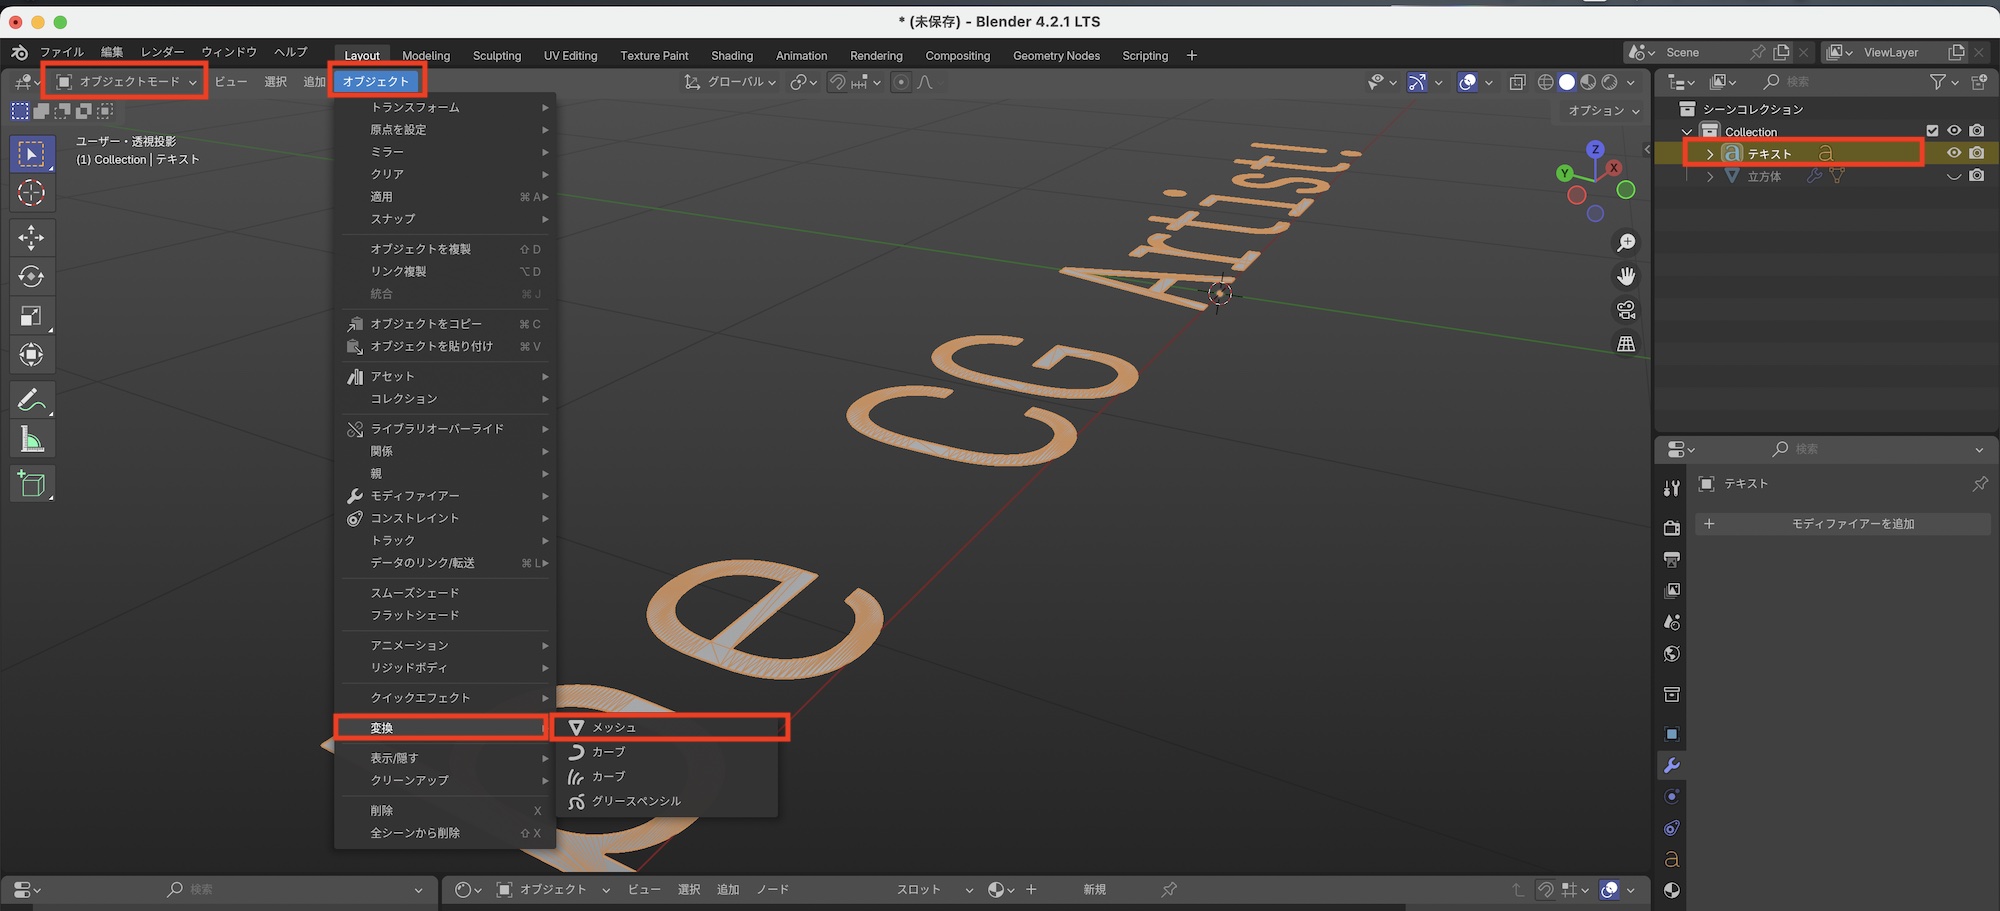
Task: Open the オブジェクトモード mode dropdown
Action: point(125,82)
